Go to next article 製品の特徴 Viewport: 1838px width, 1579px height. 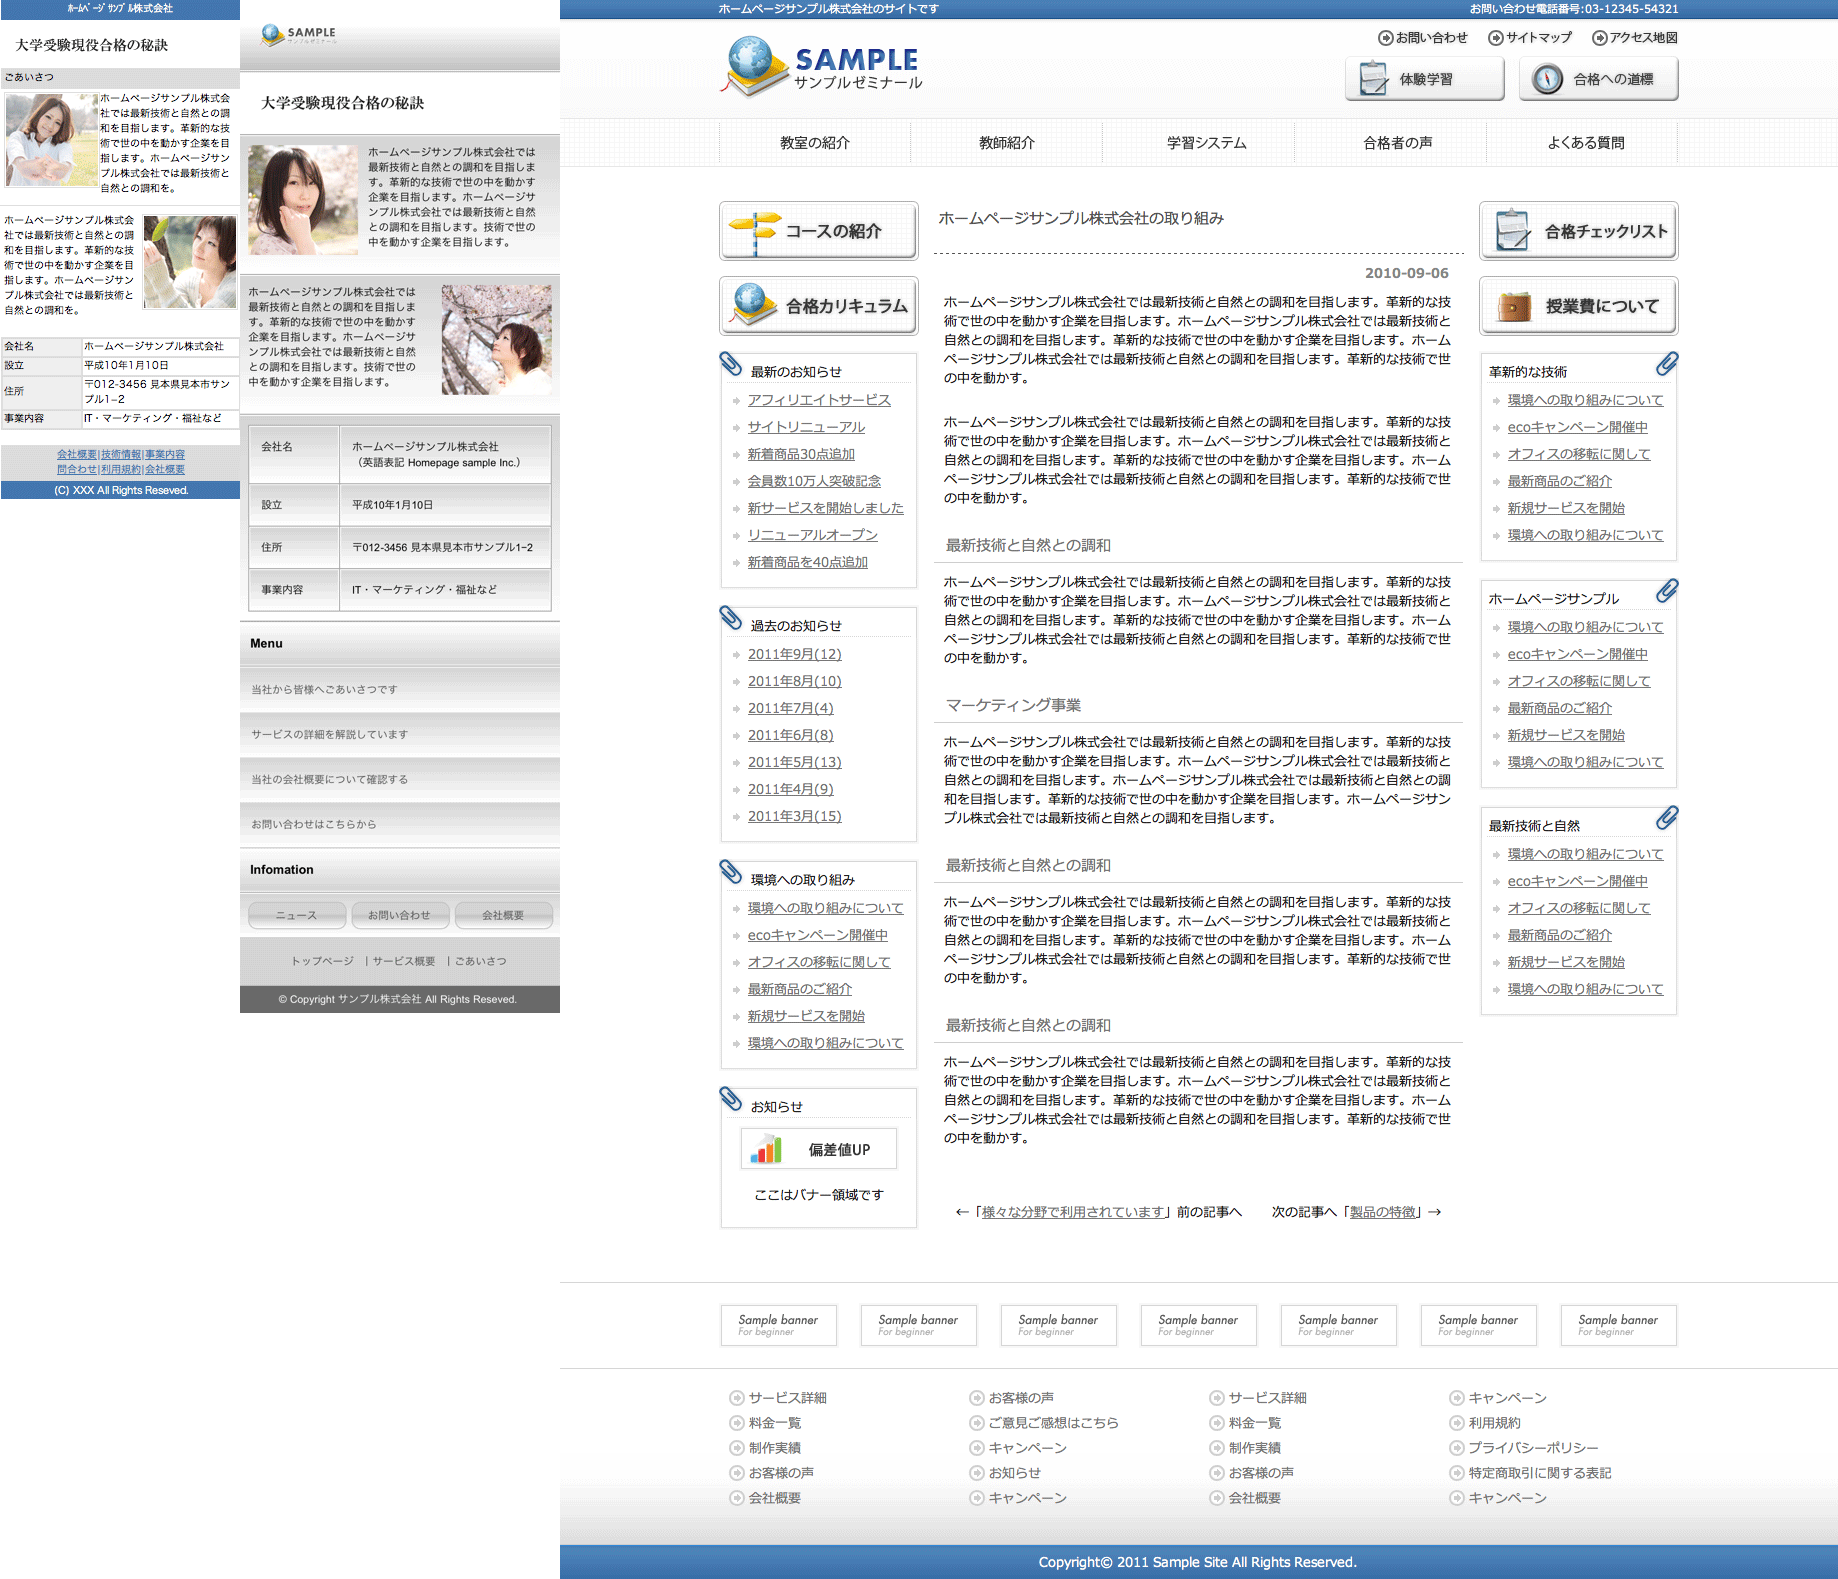[1383, 1212]
